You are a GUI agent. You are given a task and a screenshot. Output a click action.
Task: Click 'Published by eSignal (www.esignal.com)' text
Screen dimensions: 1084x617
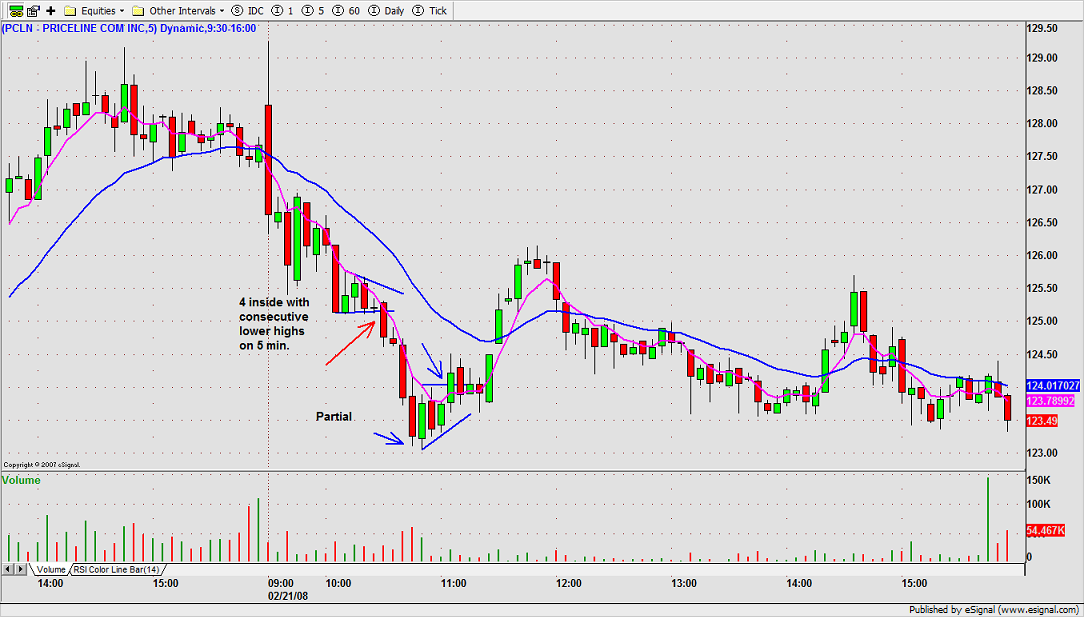tap(995, 609)
